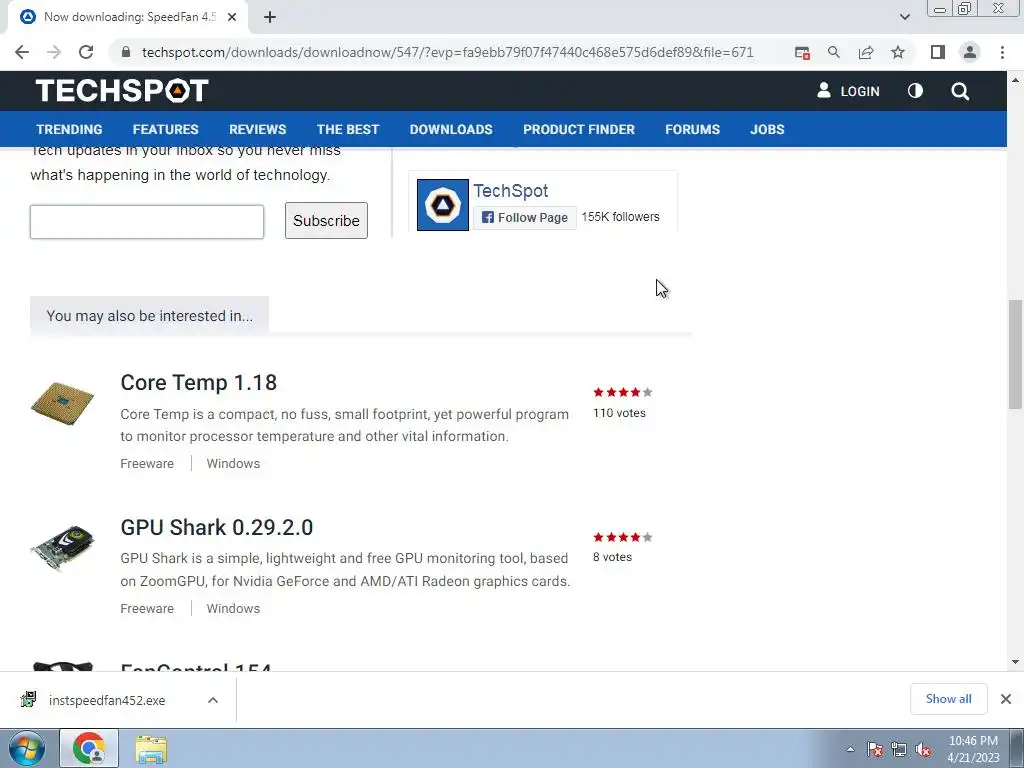This screenshot has height=768, width=1024.
Task: Click the muted volume tray icon
Action: click(923, 749)
